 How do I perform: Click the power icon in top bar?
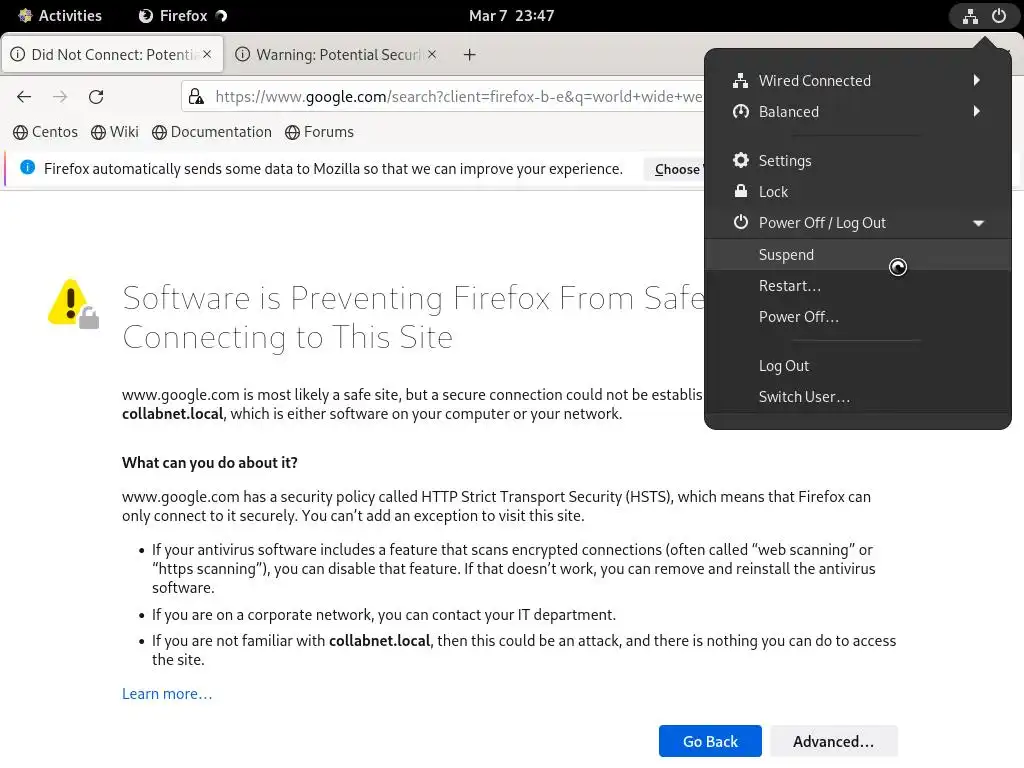click(999, 16)
